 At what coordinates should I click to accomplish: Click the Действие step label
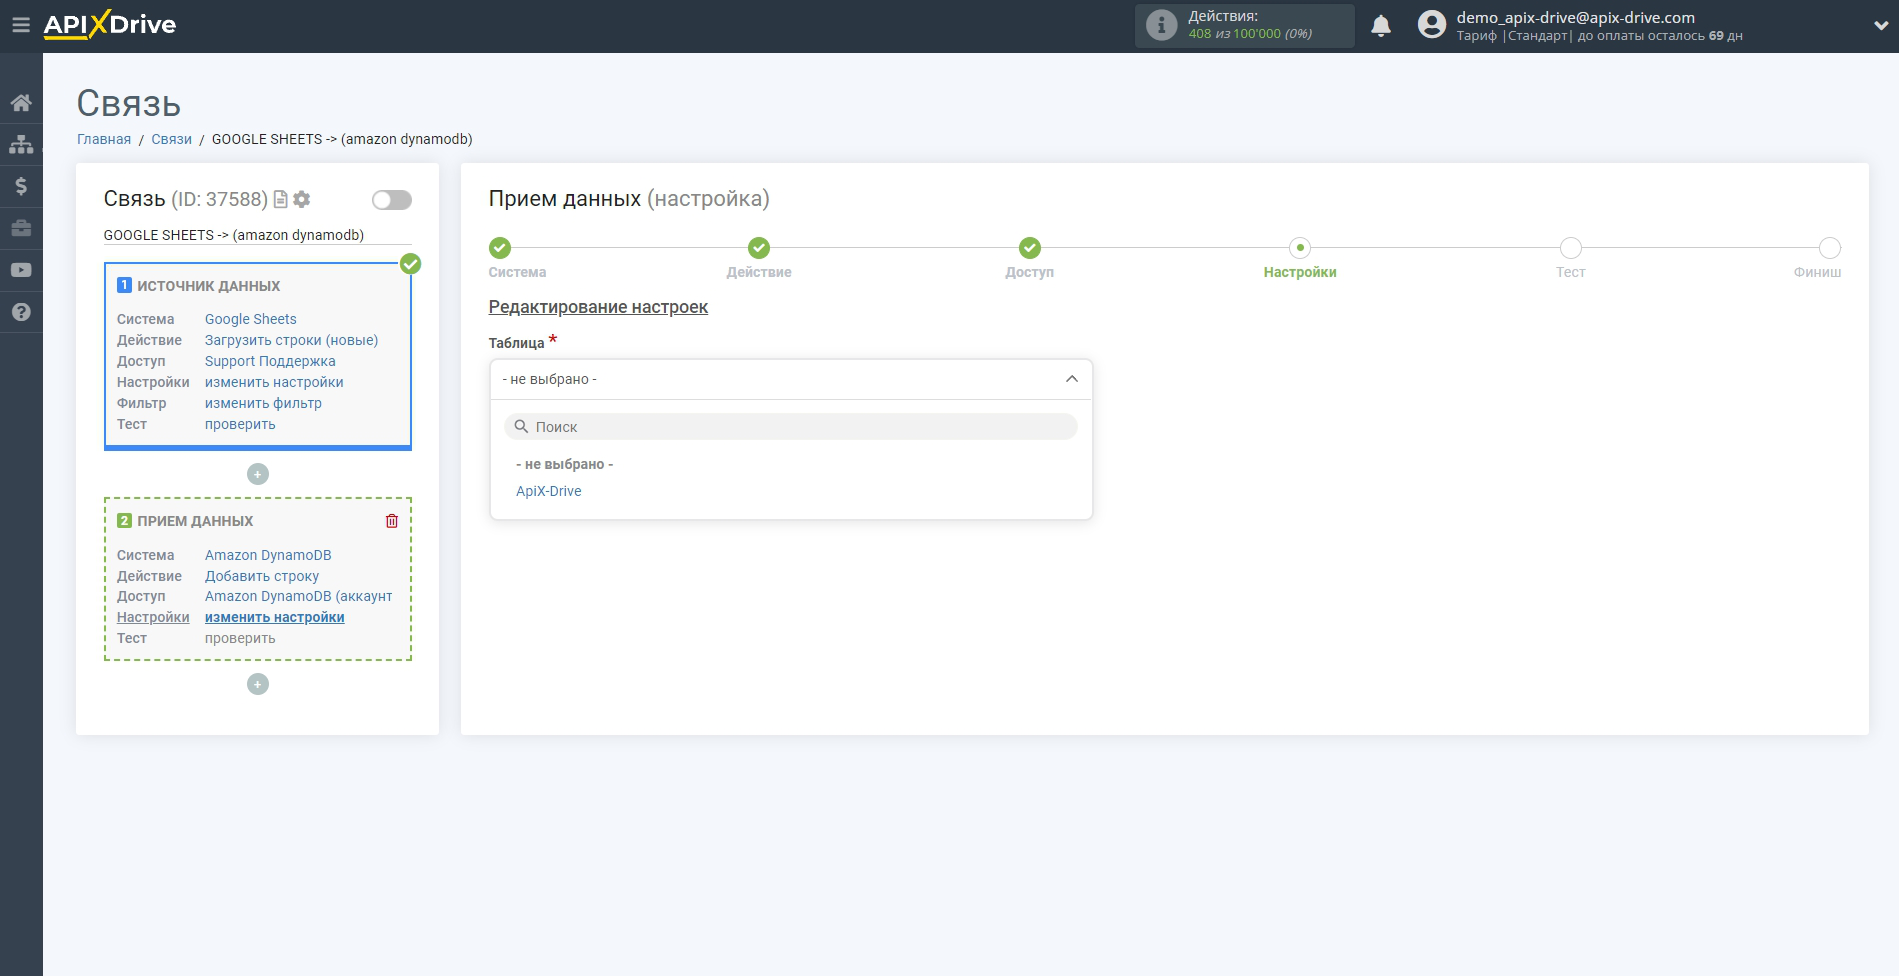[x=759, y=272]
